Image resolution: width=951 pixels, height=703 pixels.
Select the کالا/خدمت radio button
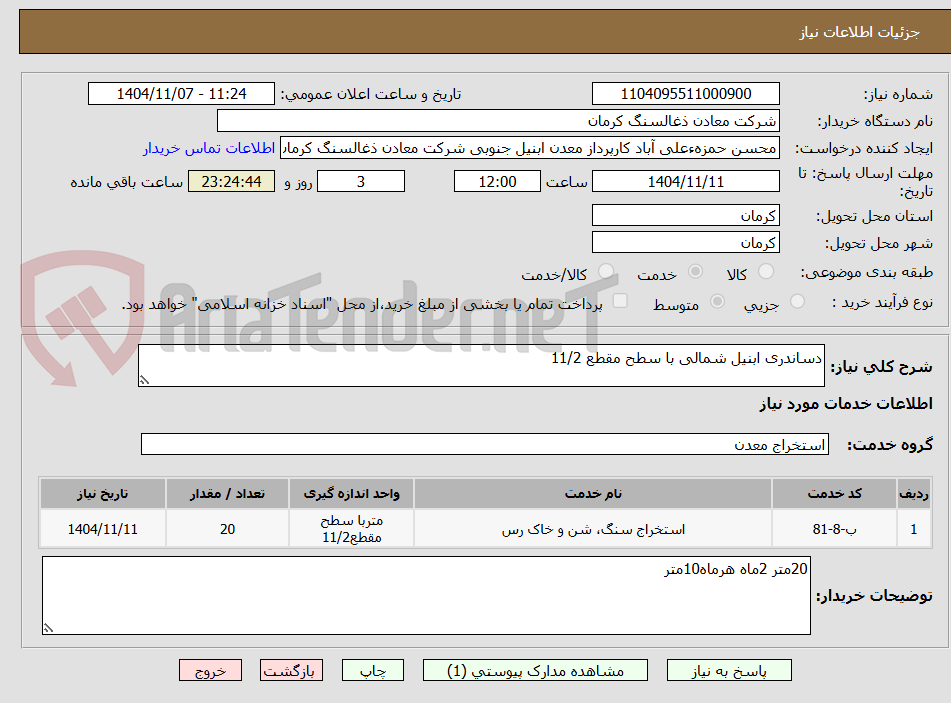pos(605,272)
